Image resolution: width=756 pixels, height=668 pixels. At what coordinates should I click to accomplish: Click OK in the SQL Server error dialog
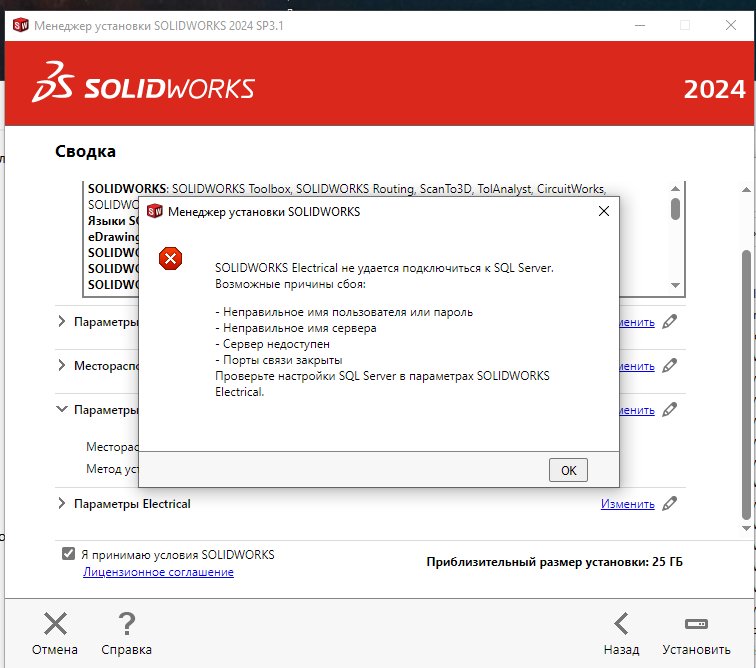pos(568,470)
